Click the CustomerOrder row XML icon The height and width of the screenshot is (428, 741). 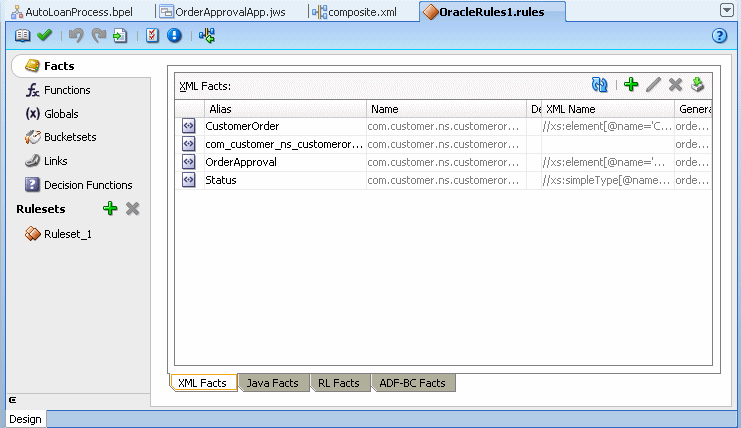[189, 126]
